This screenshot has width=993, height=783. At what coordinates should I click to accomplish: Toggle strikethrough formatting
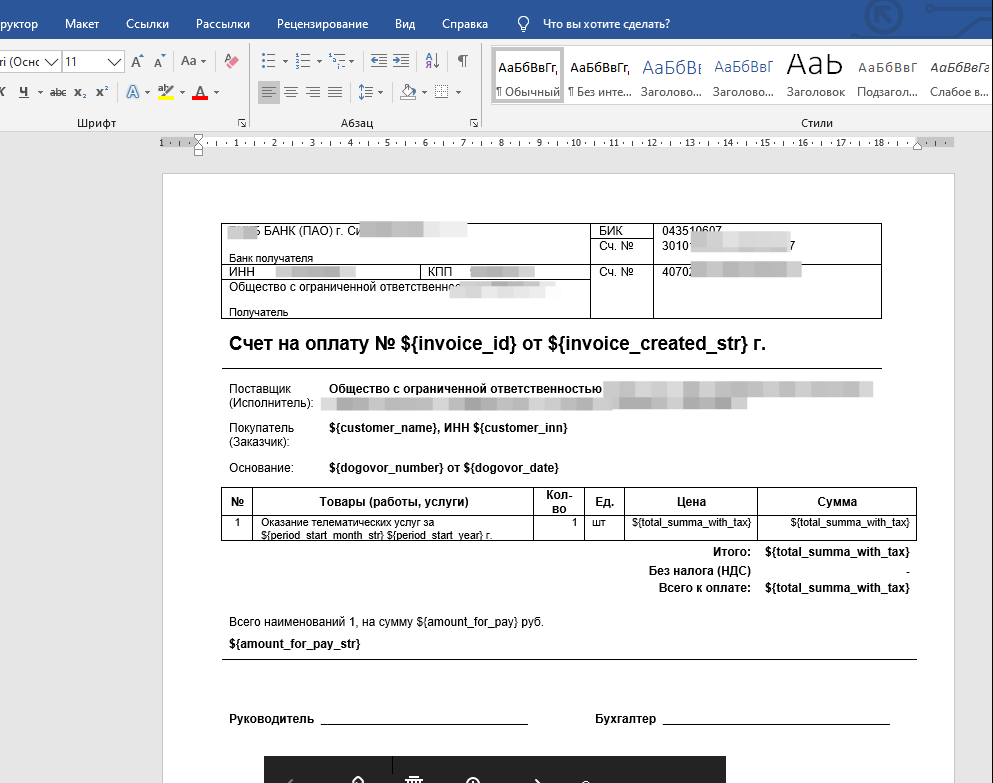click(57, 92)
